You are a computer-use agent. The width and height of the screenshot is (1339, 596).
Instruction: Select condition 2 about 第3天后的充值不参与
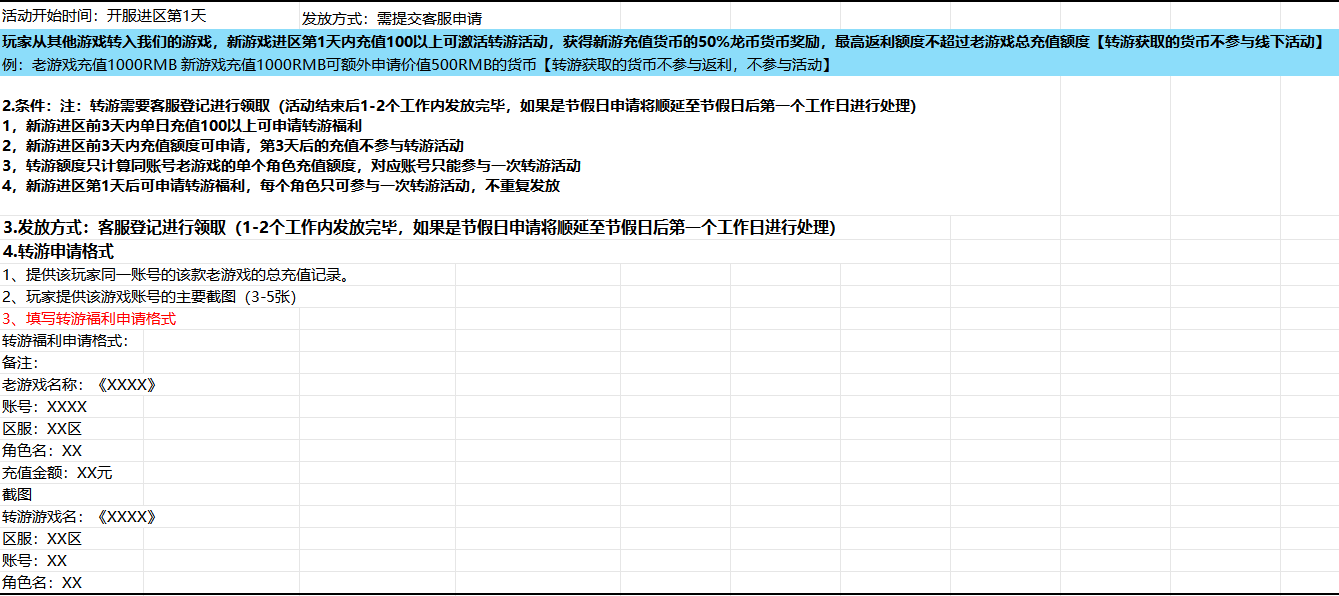coord(232,146)
